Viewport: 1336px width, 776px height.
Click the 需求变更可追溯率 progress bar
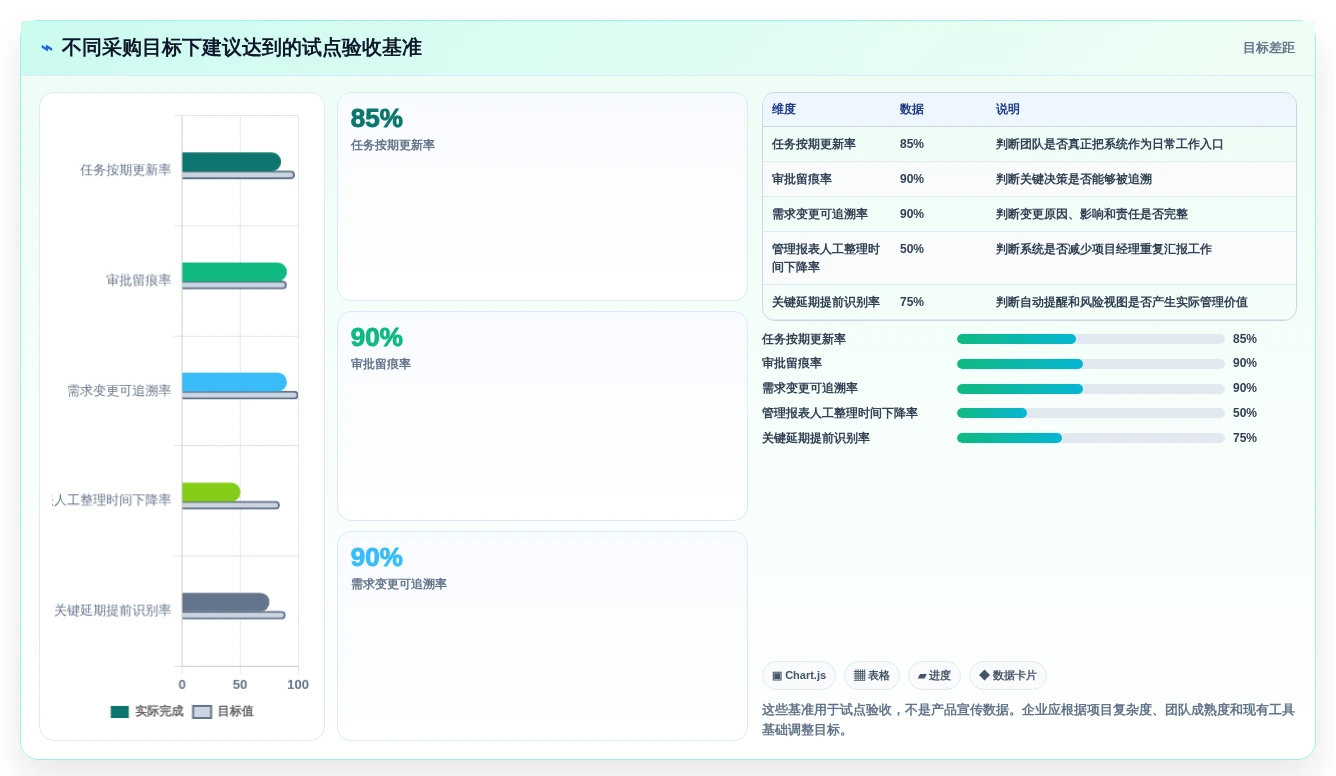pyautogui.click(x=1091, y=389)
